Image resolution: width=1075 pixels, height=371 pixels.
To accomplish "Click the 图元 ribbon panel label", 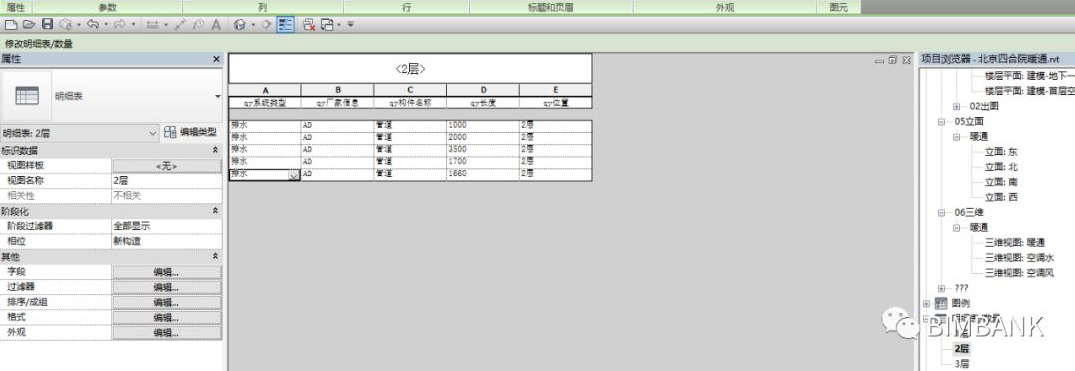I will (x=838, y=7).
